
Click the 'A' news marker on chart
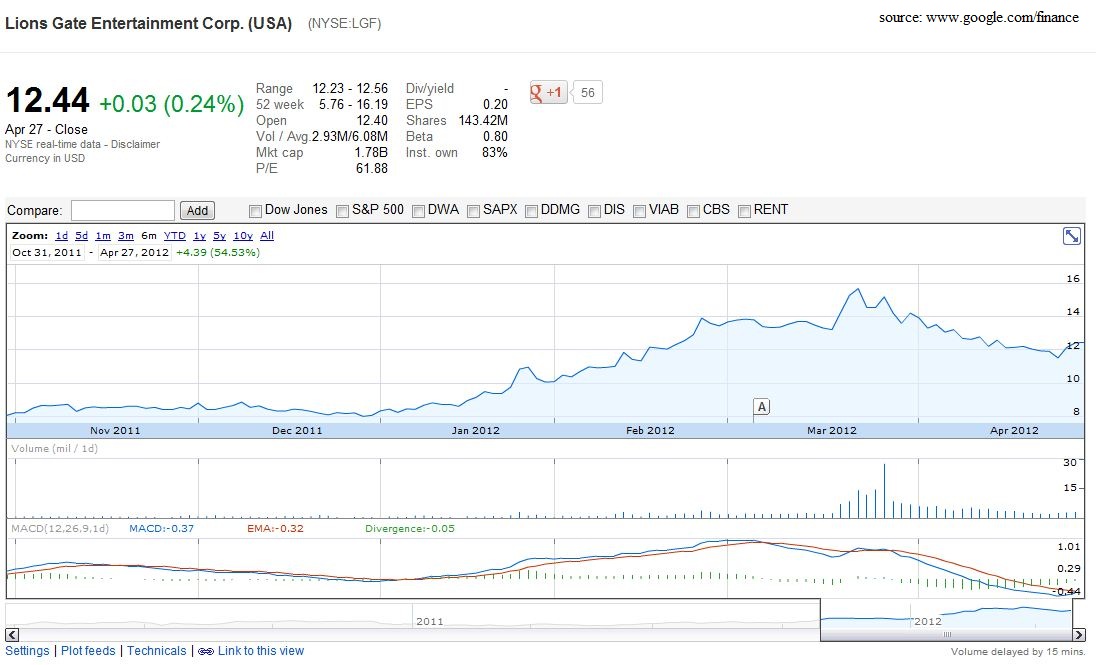tap(762, 406)
